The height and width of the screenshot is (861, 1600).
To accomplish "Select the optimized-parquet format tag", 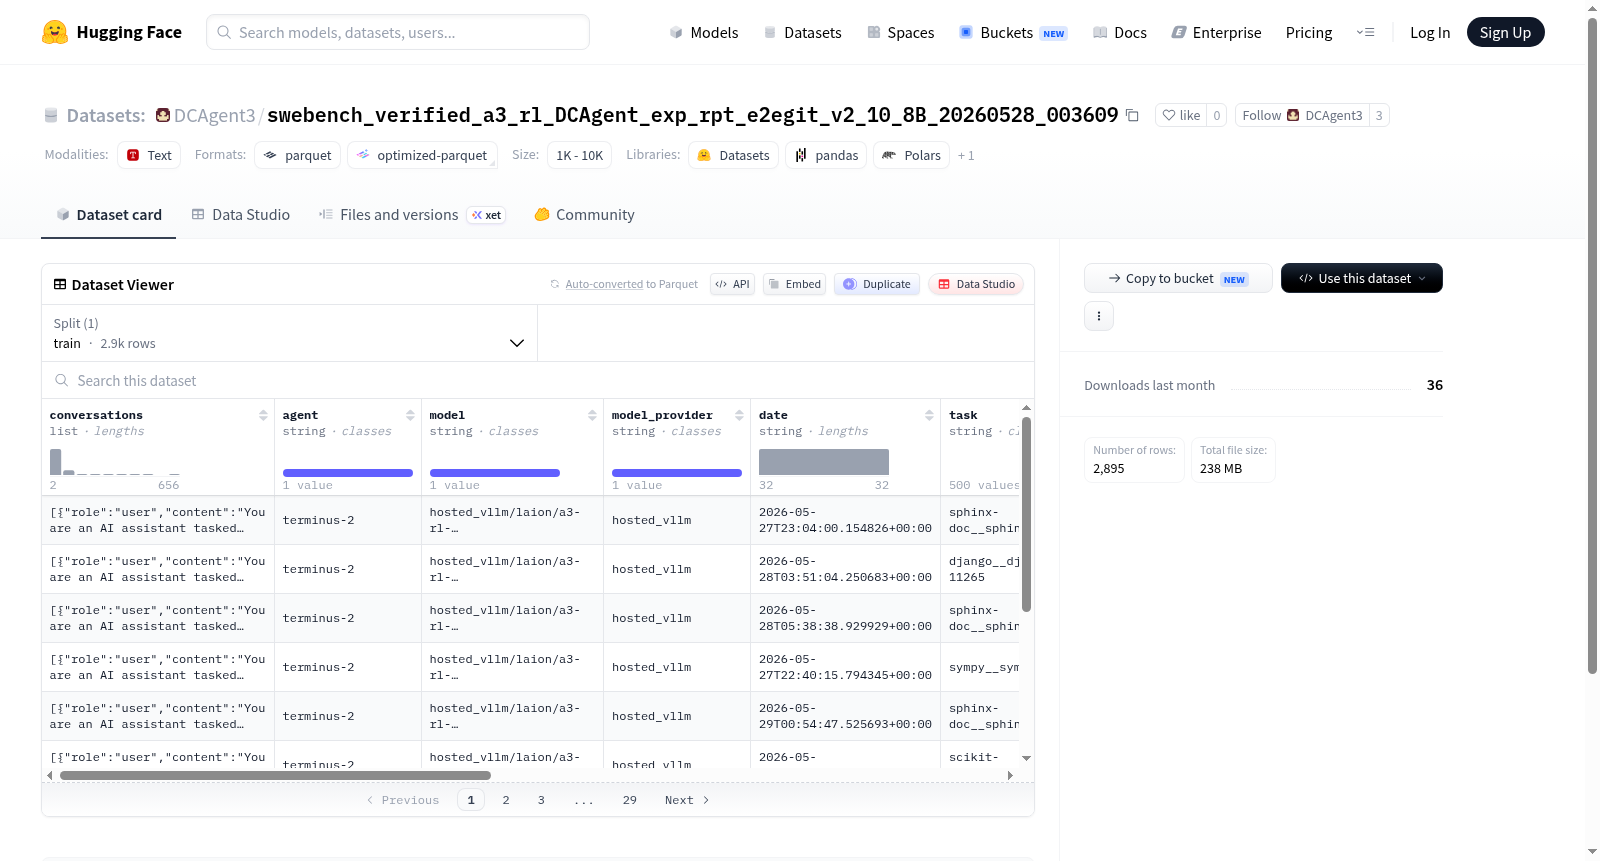I will coord(422,155).
